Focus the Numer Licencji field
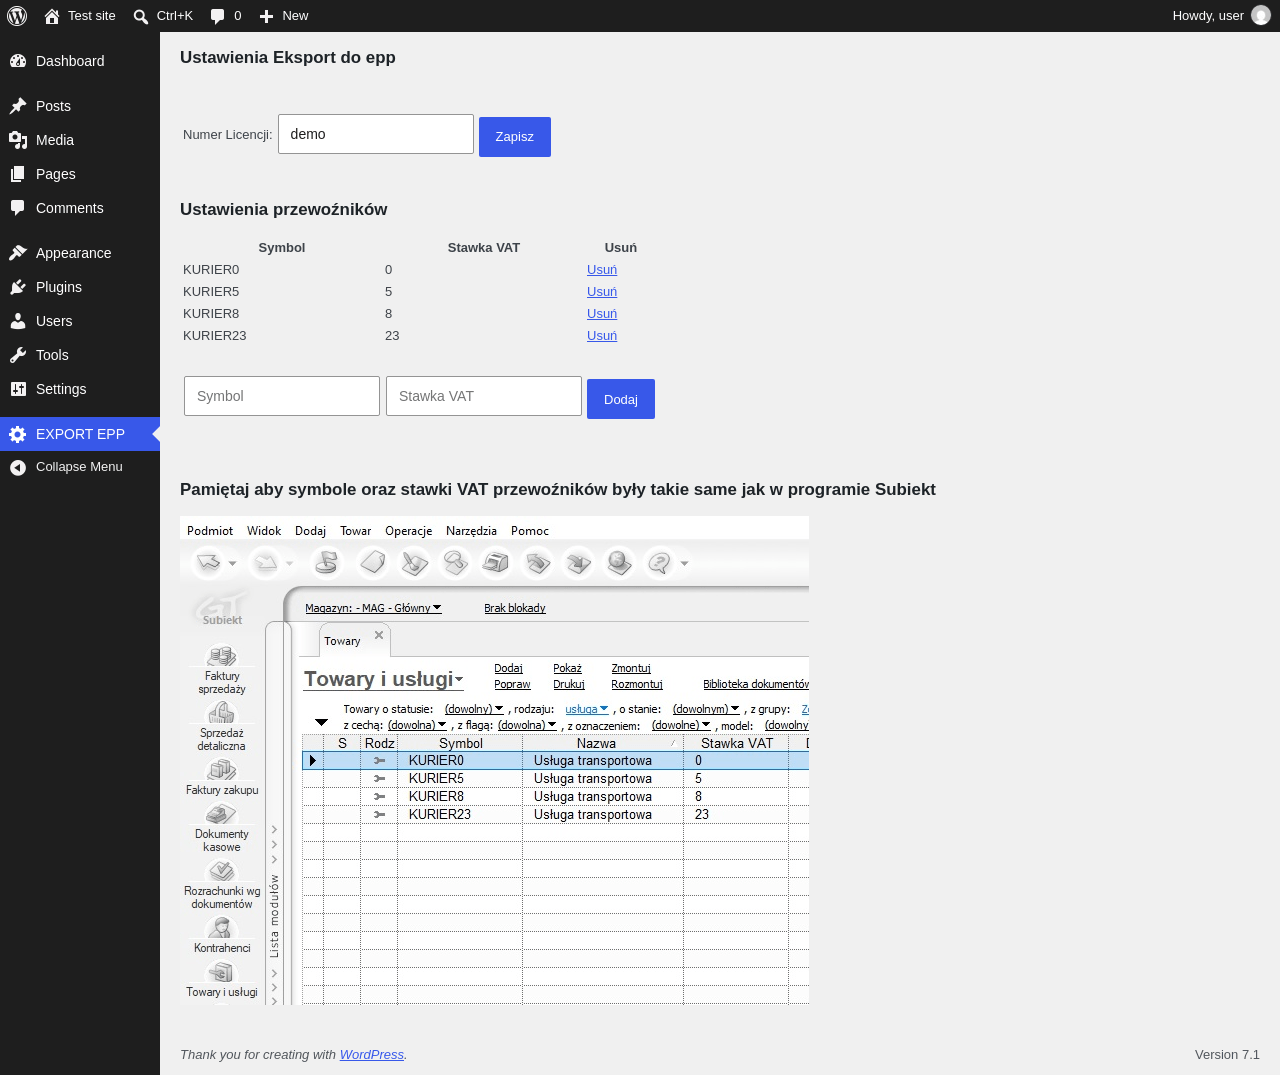 376,134
